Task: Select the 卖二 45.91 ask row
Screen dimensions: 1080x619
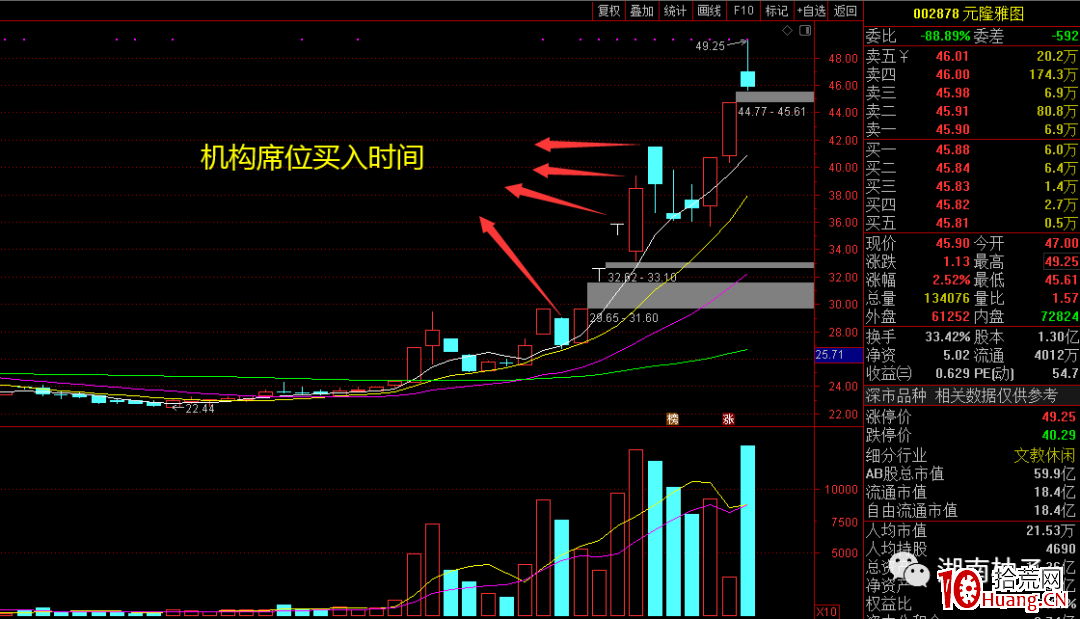Action: click(972, 111)
